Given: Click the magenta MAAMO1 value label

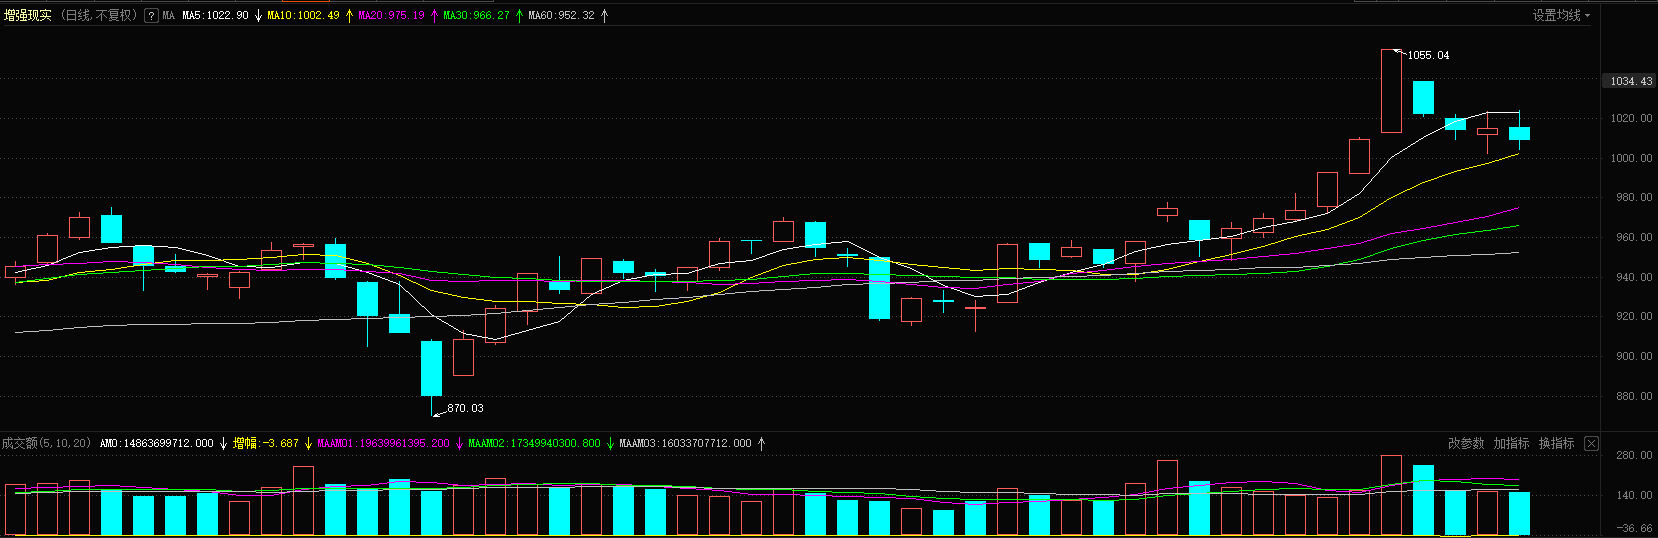Looking at the screenshot, I should tap(383, 443).
